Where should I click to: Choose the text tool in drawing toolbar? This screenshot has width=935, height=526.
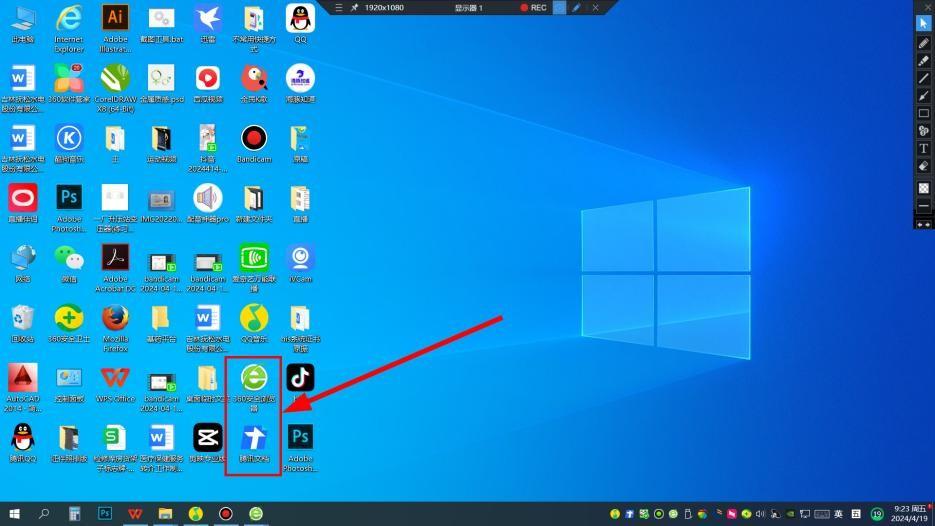923,148
